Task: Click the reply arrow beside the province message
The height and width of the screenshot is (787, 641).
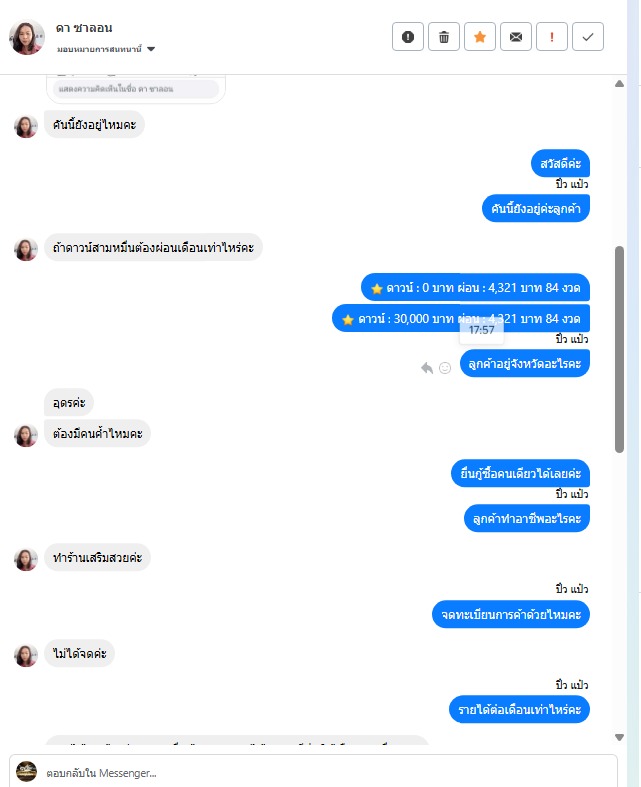Action: [427, 368]
